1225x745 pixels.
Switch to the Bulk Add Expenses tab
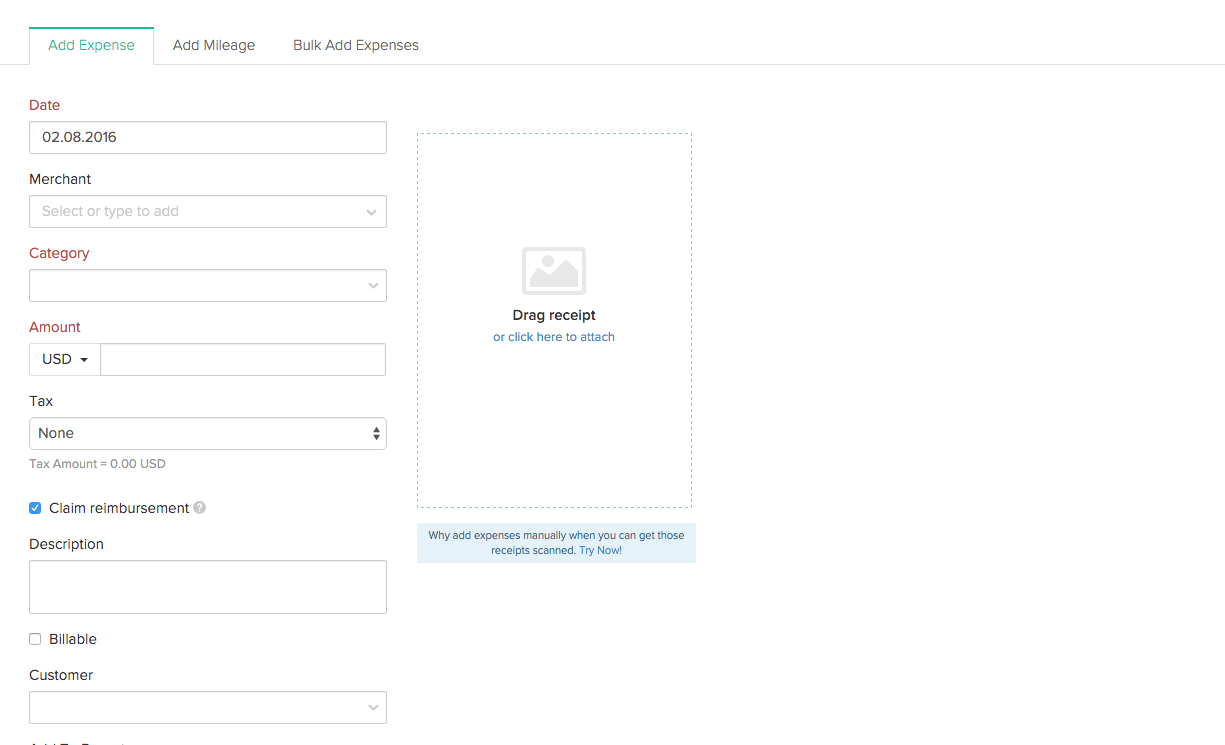[x=356, y=45]
